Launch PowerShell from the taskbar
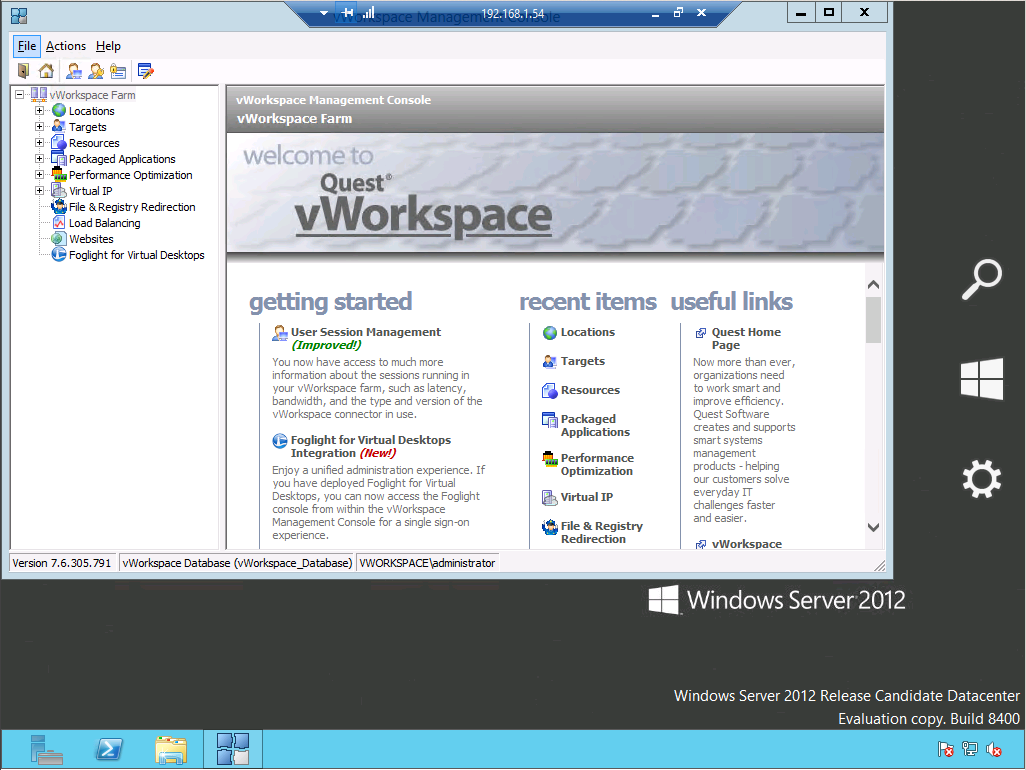 (x=109, y=749)
